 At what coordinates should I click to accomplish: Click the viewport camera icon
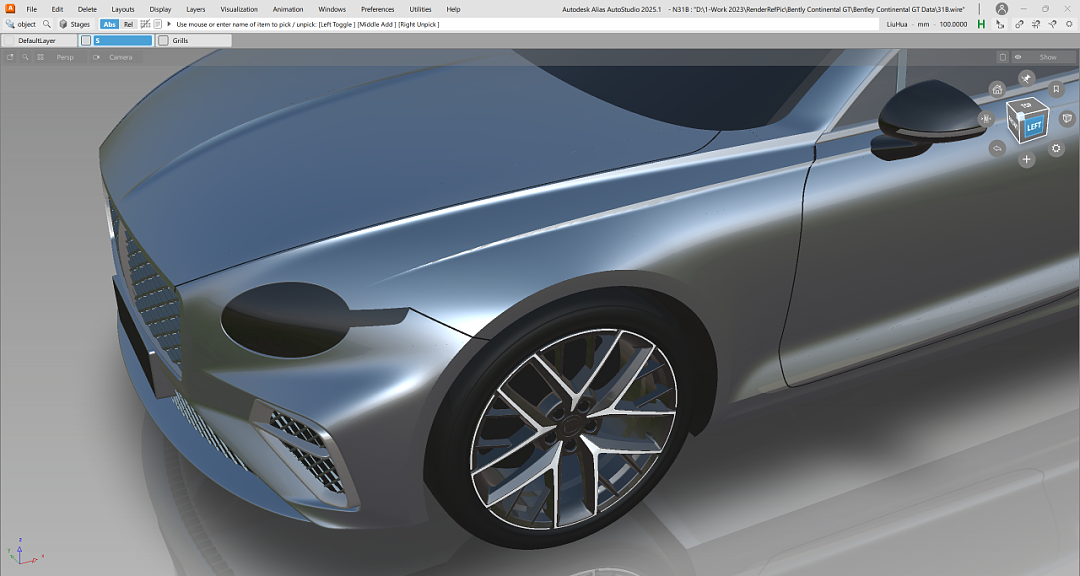click(x=96, y=57)
